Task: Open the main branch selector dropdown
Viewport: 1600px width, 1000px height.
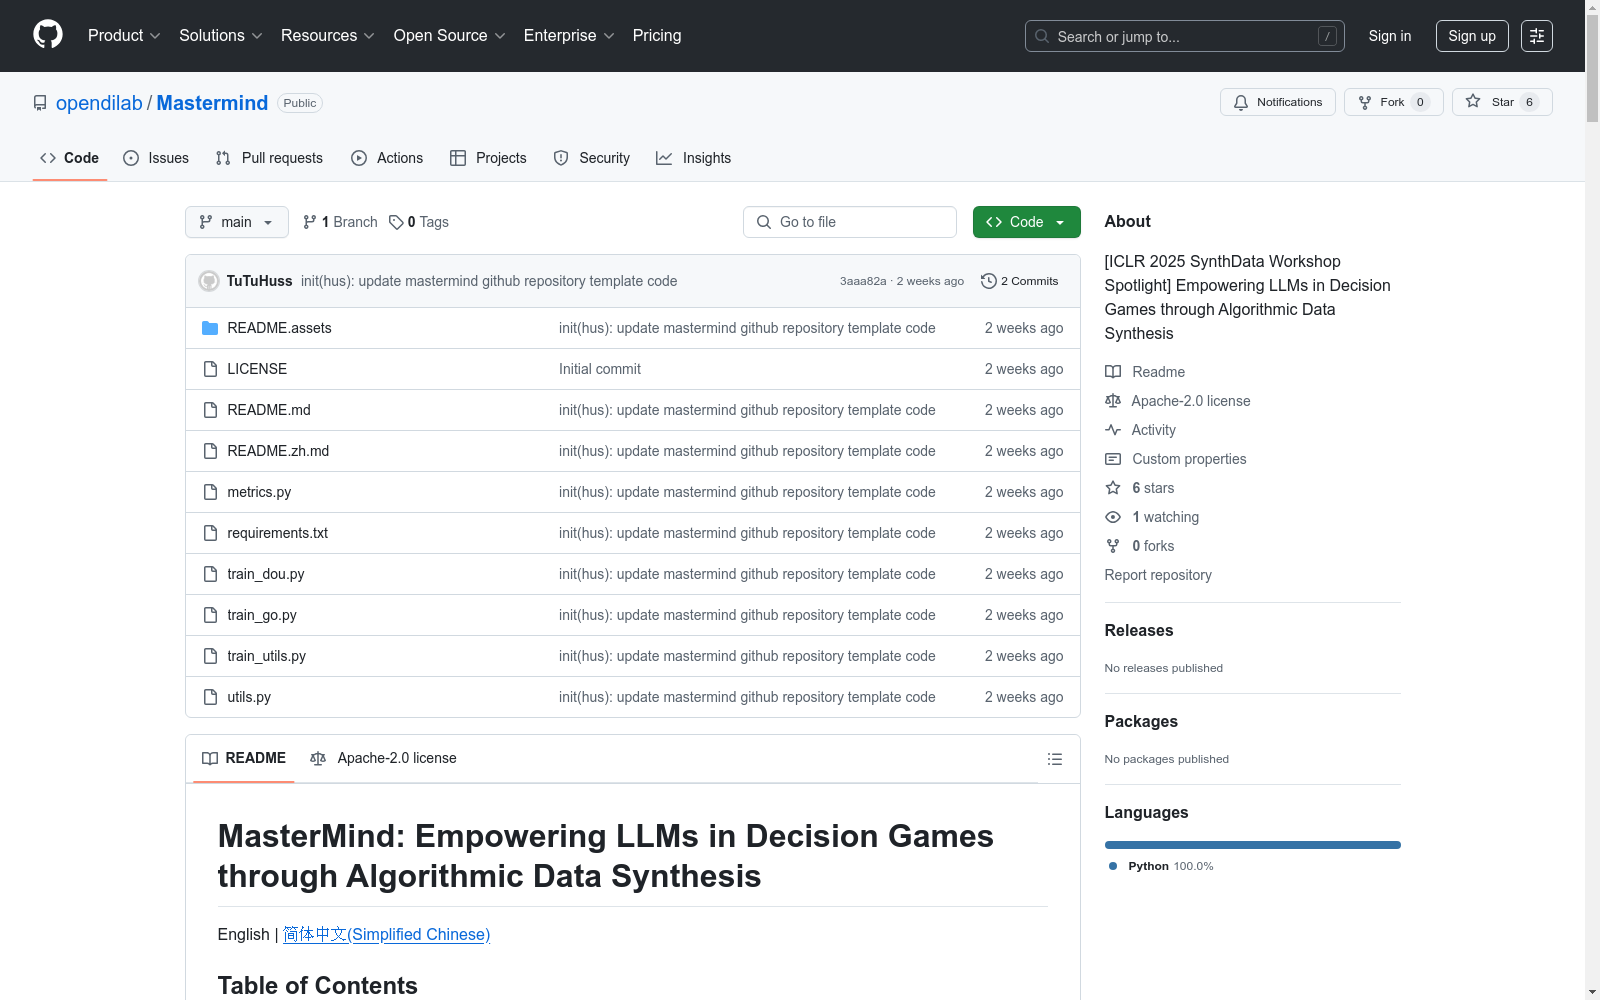Action: (x=237, y=222)
